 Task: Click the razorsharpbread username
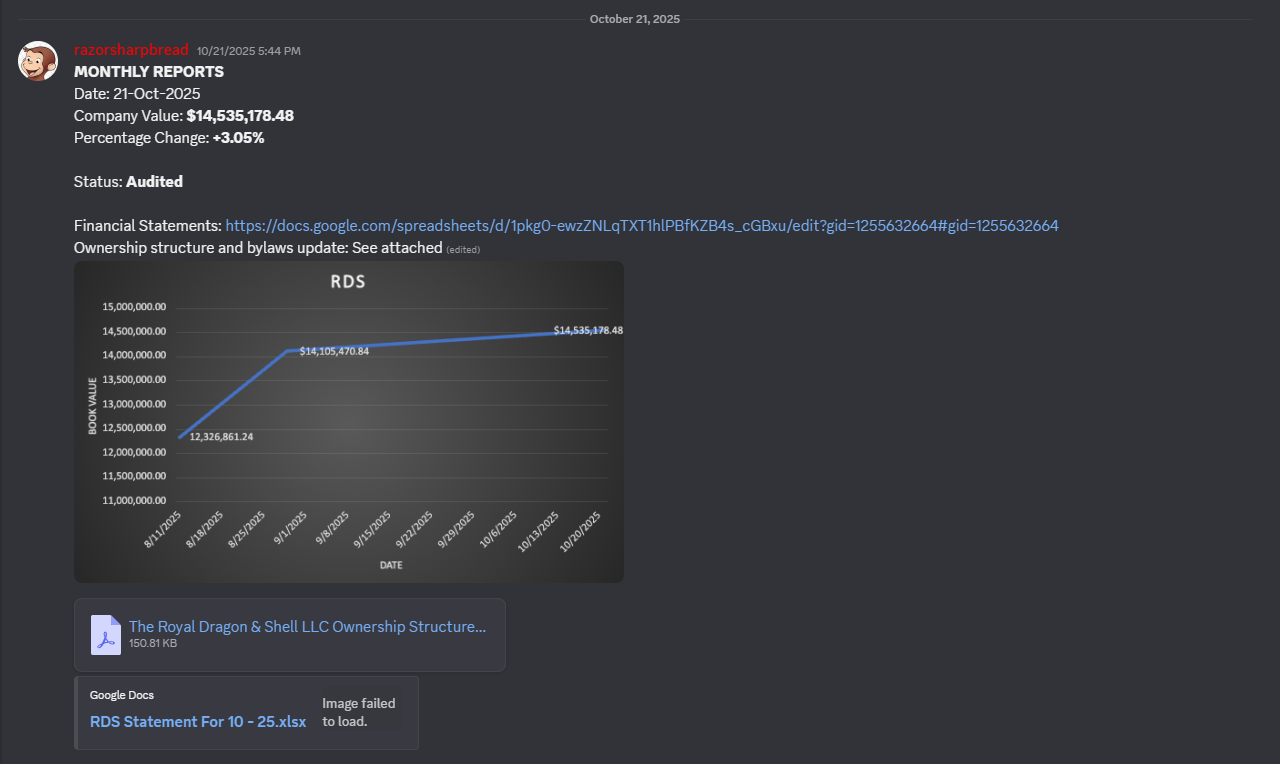(131, 50)
